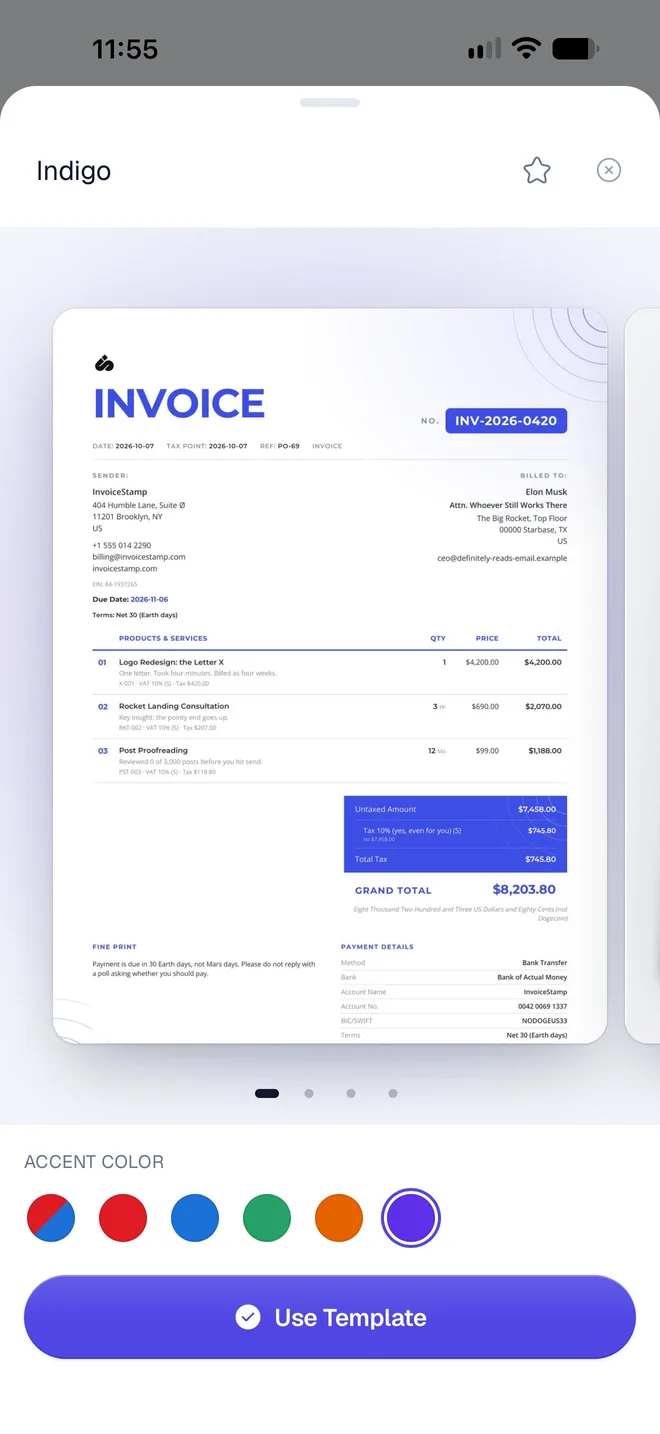
Task: Tap the Use Template button
Action: click(x=330, y=1317)
